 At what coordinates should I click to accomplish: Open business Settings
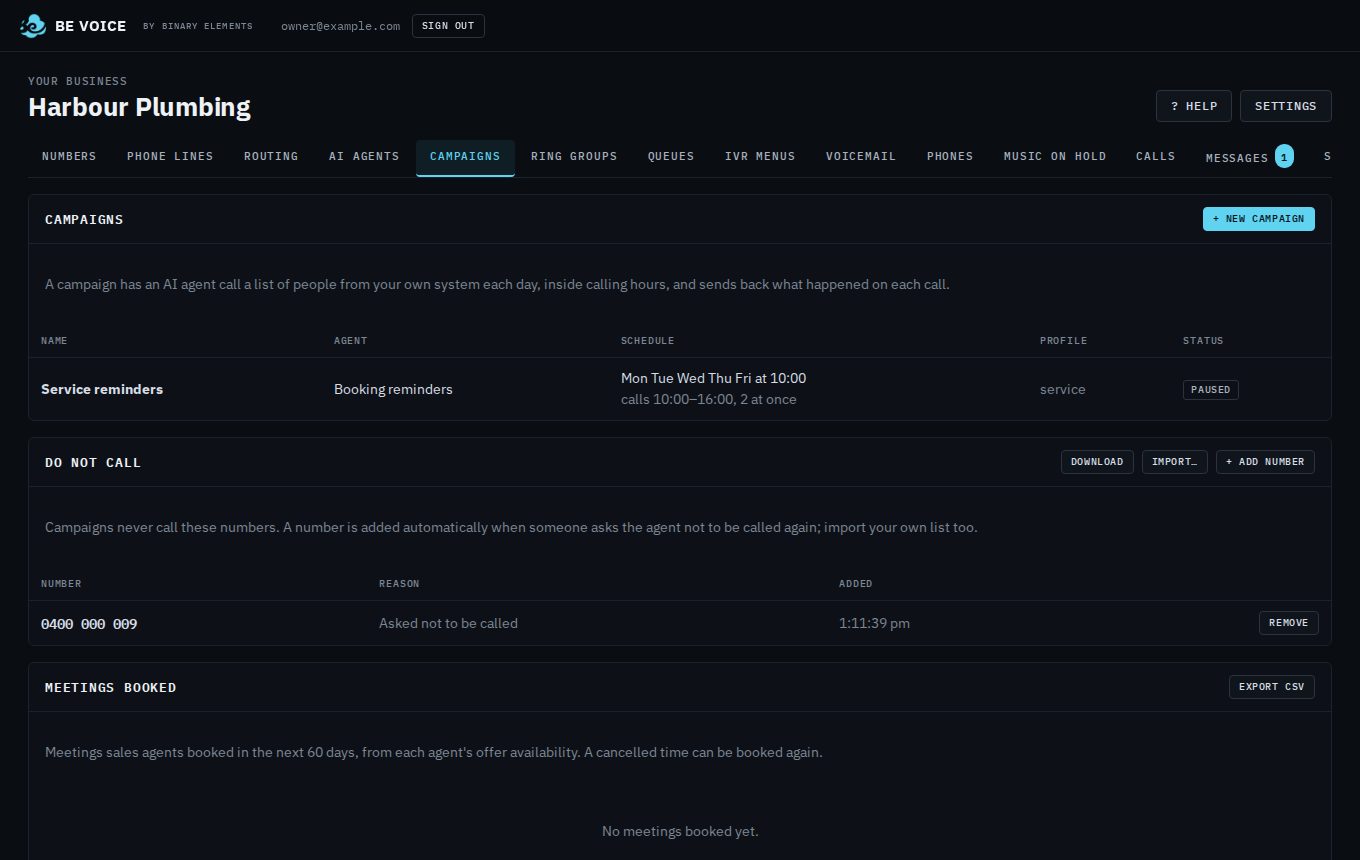tap(1286, 106)
